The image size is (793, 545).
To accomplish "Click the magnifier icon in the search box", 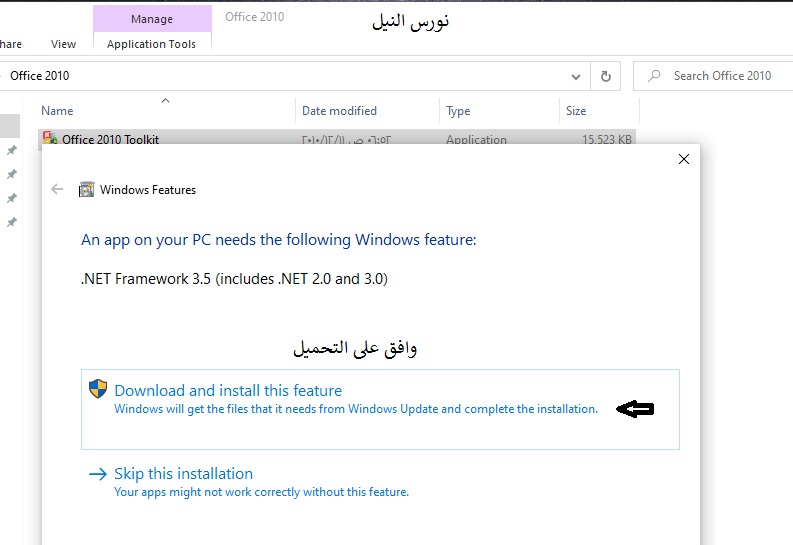I will (654, 76).
